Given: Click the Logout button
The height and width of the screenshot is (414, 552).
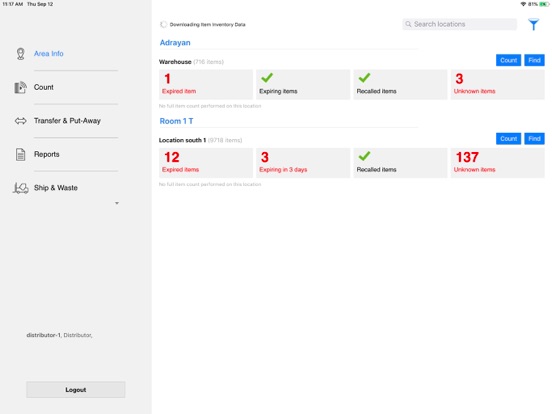Looking at the screenshot, I should coord(76,389).
